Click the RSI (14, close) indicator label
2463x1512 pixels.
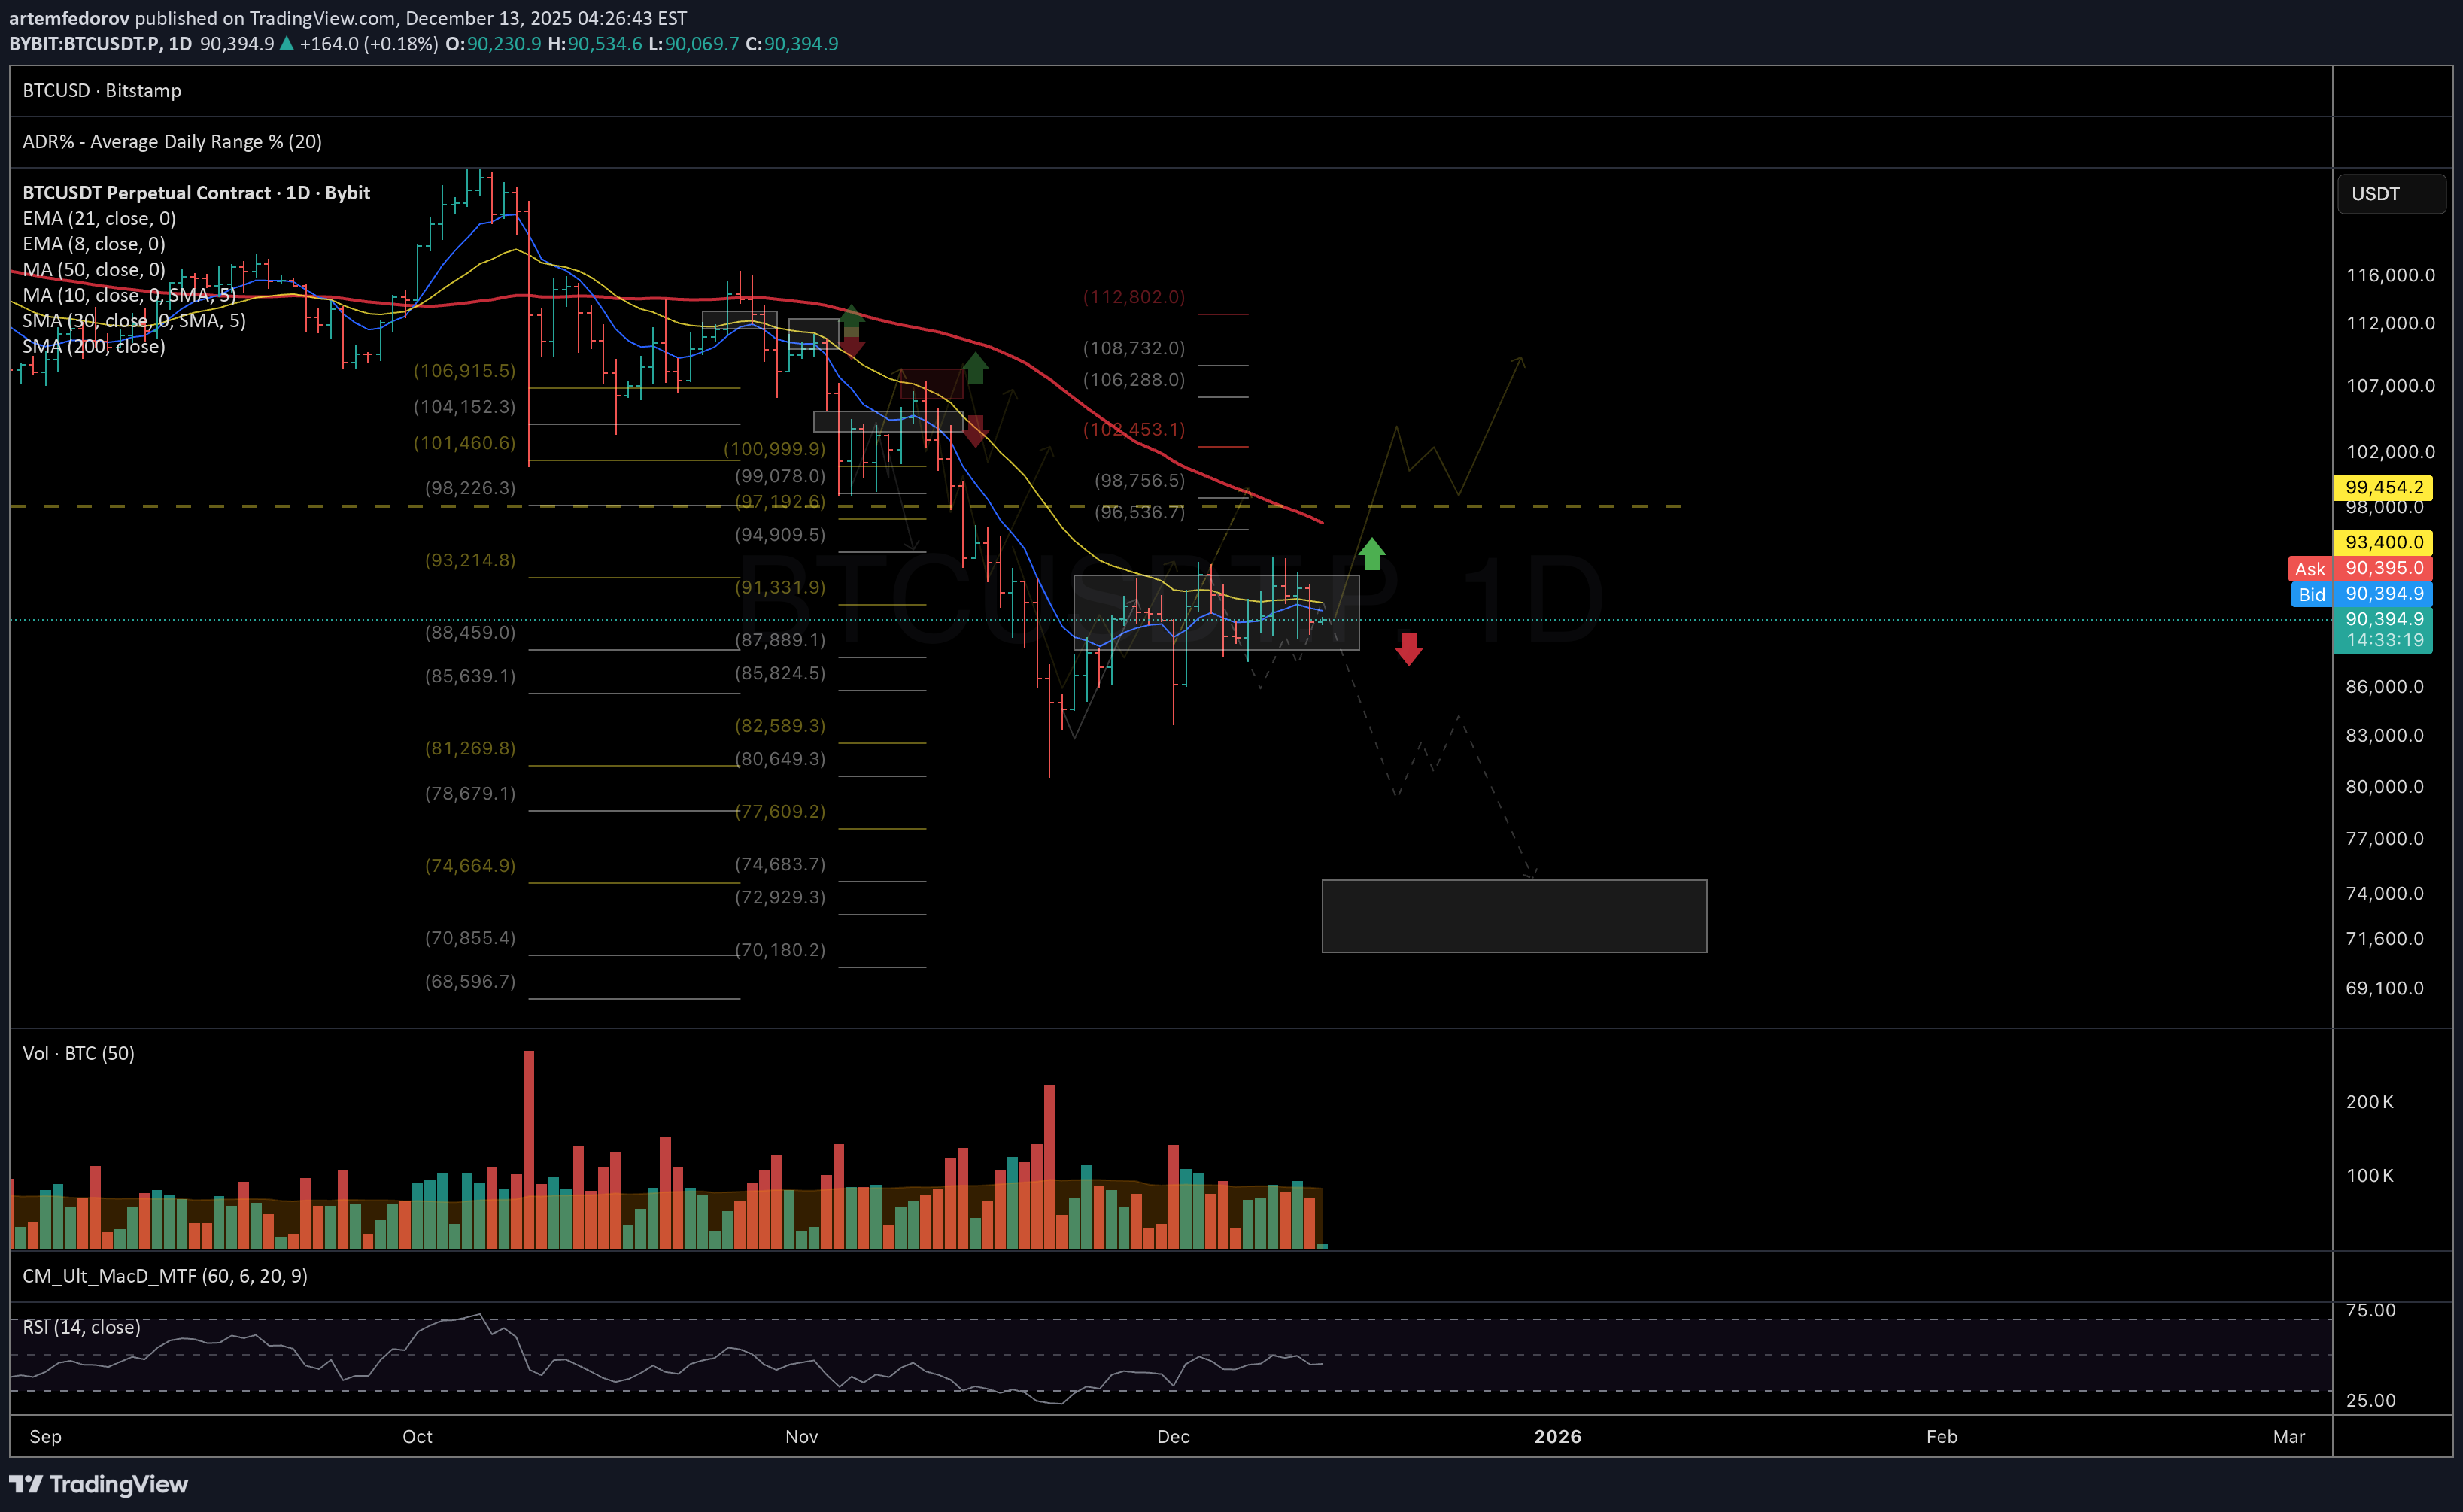pyautogui.click(x=81, y=1327)
